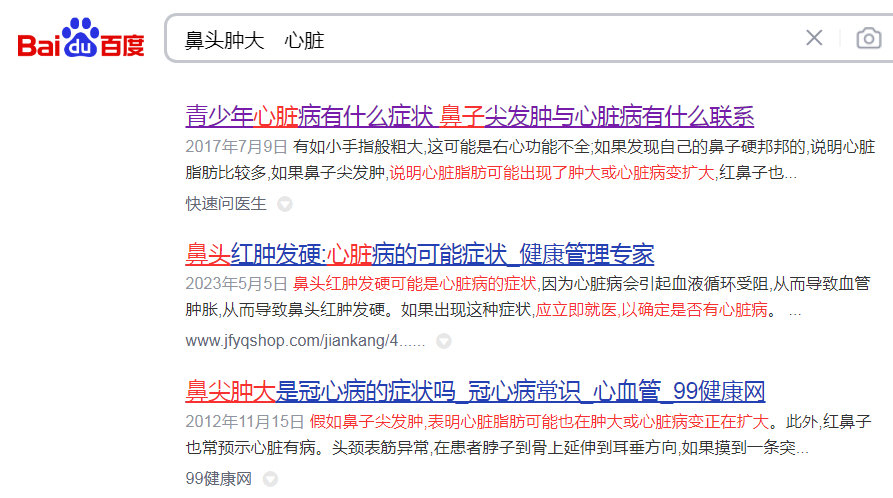Expand the arrow next to 快速问医生

tap(285, 204)
